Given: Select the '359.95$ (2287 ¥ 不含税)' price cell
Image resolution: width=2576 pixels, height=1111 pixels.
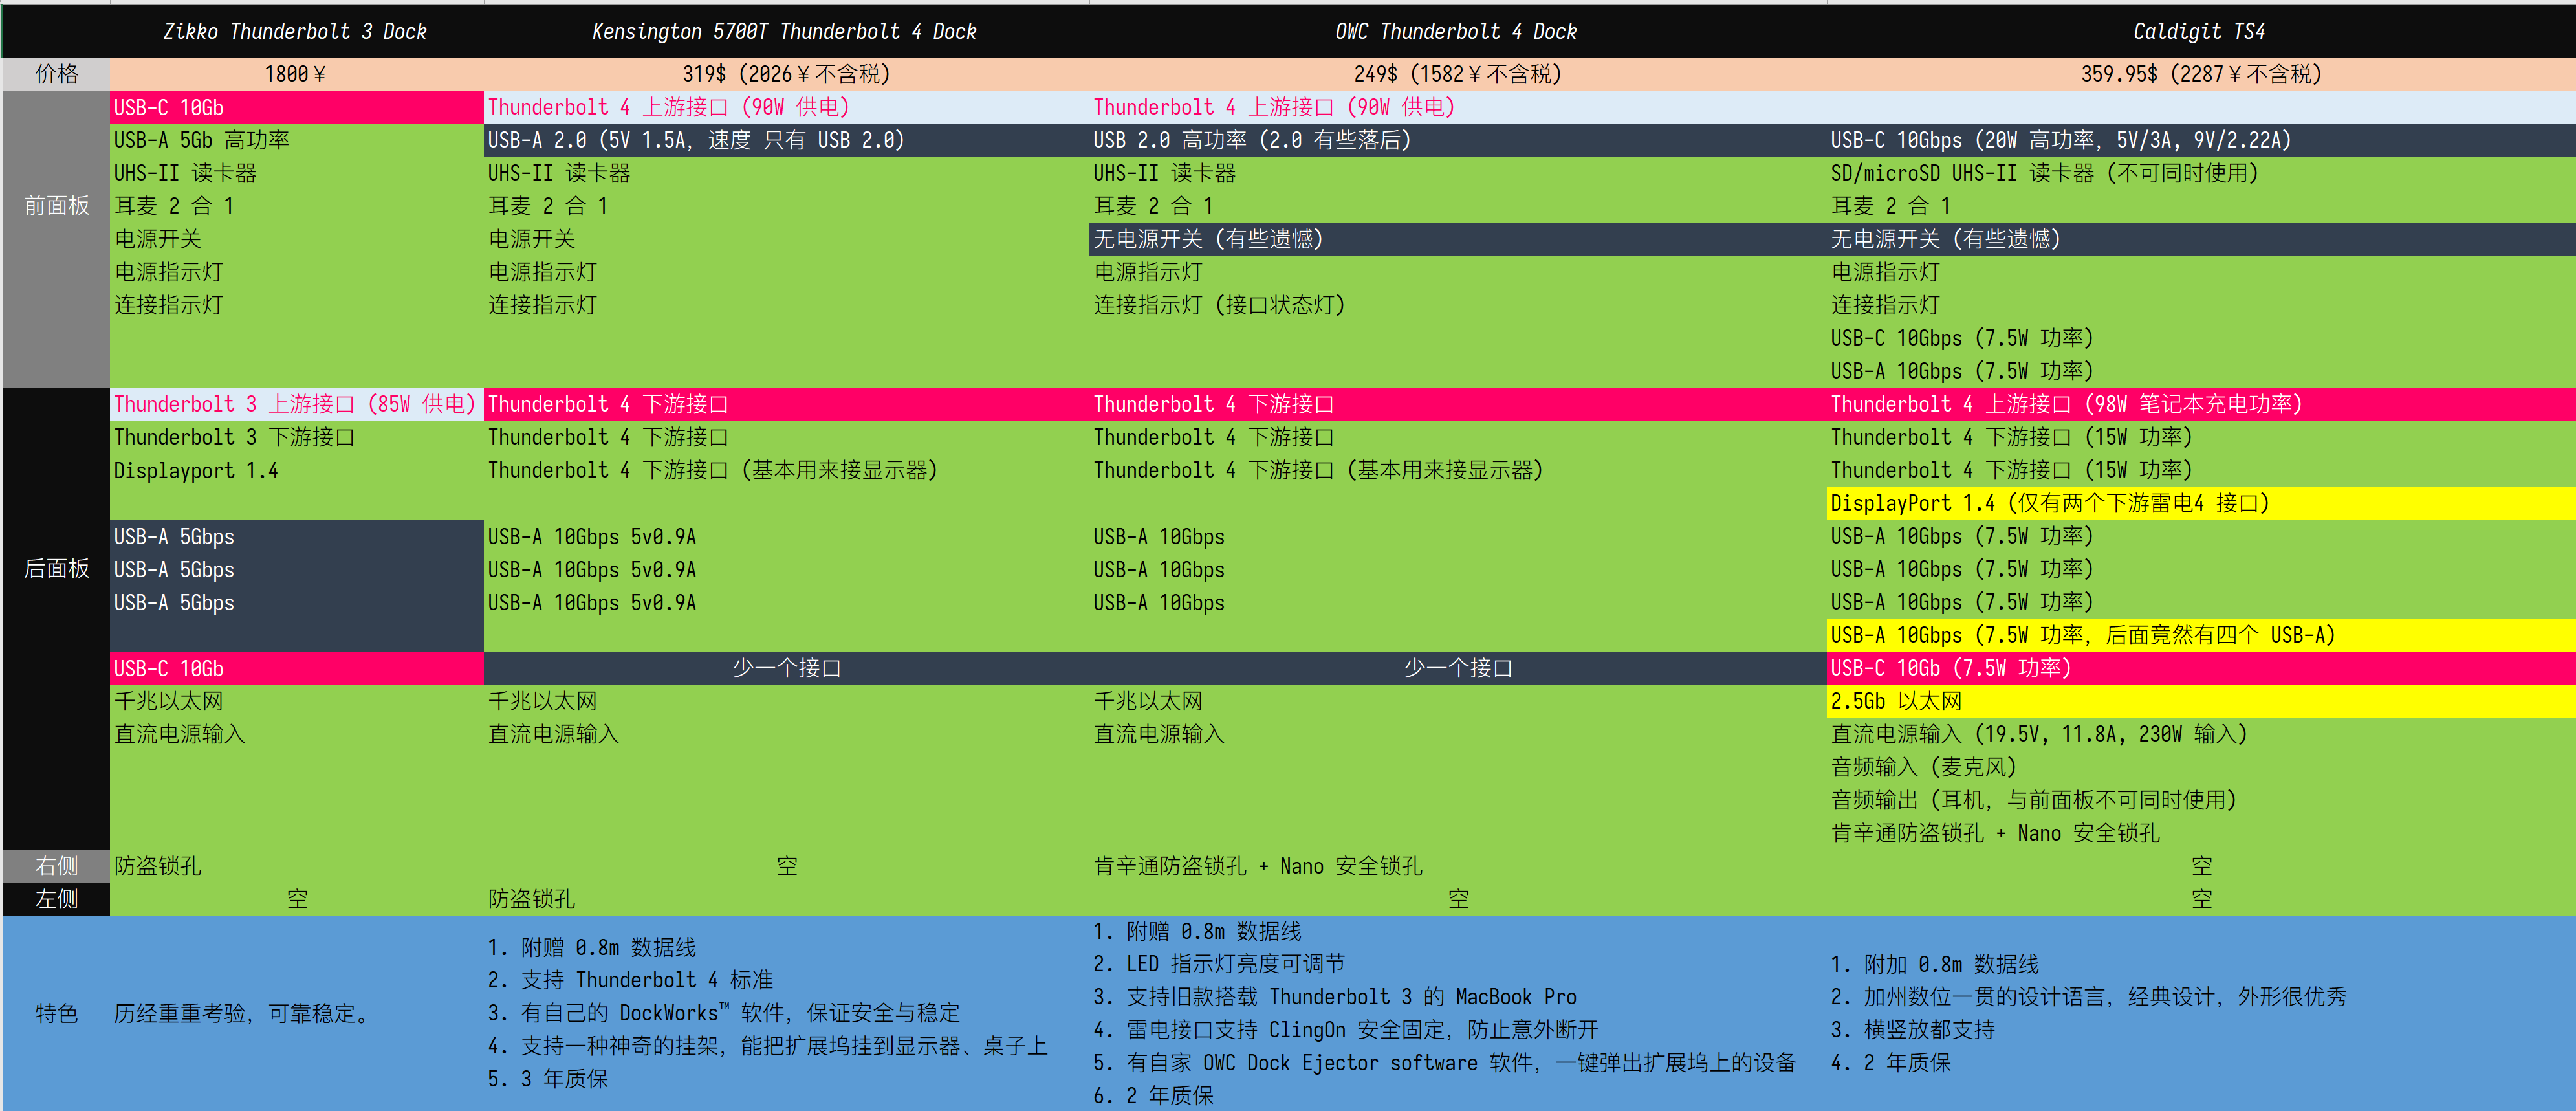Looking at the screenshot, I should pos(2200,74).
